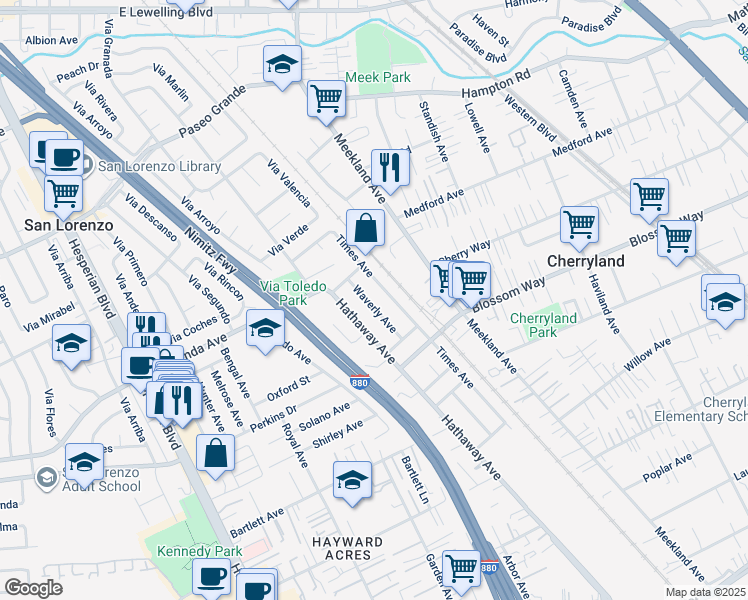The image size is (748, 600).
Task: Open the Google logo link
Action: pyautogui.click(x=33, y=588)
